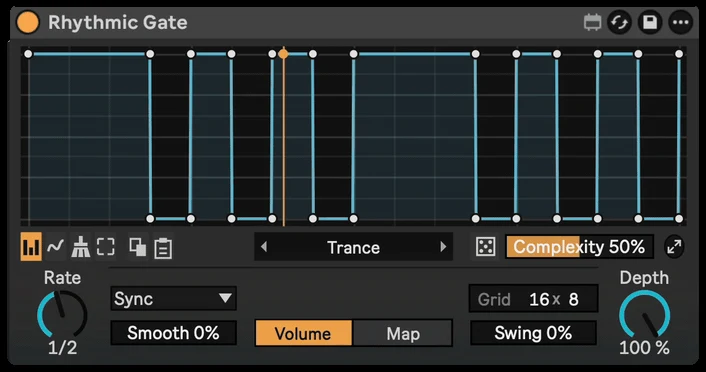Randomize the pattern with dice icon
Image resolution: width=706 pixels, height=372 pixels.
click(x=485, y=247)
